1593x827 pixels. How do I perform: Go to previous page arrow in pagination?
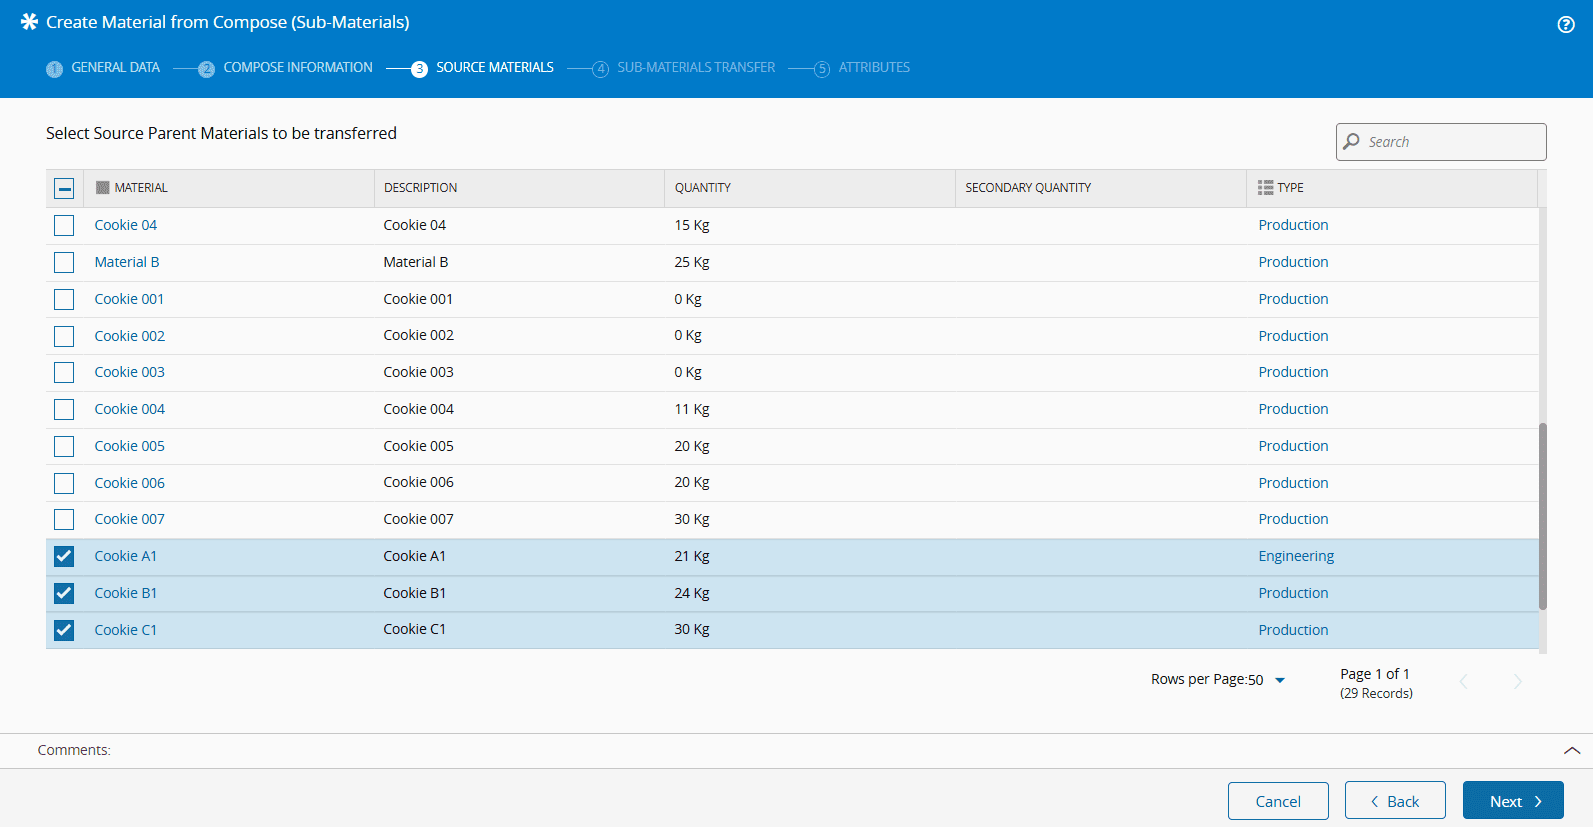tap(1464, 682)
